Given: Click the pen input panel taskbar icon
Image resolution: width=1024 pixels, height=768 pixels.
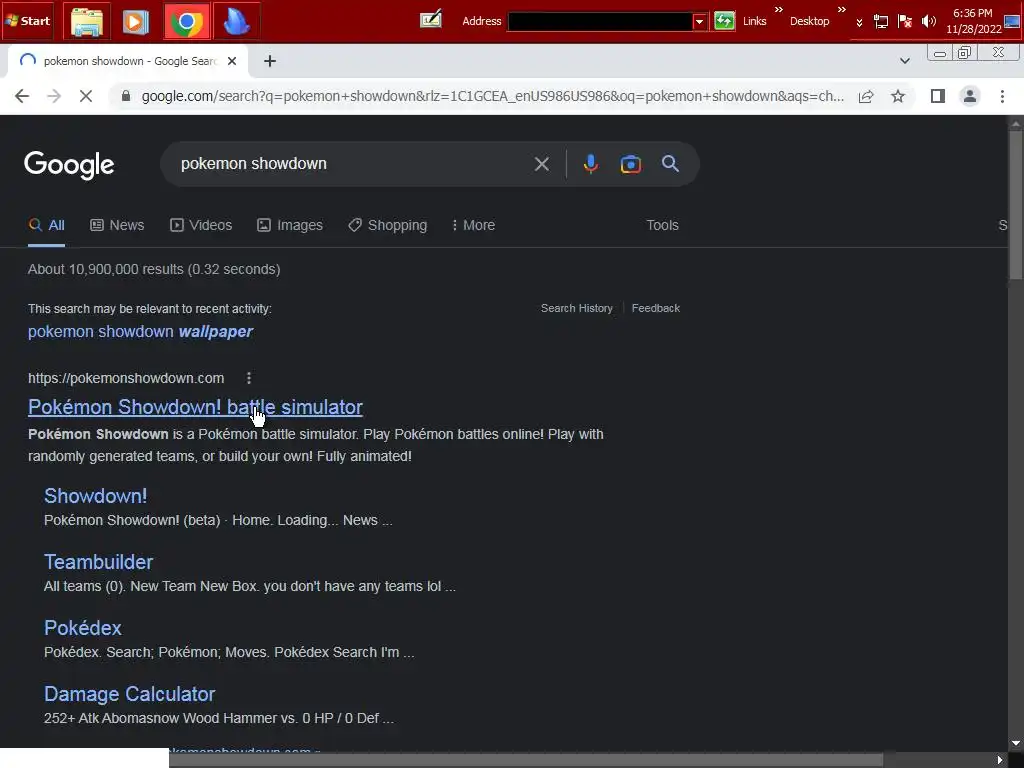Looking at the screenshot, I should pyautogui.click(x=430, y=20).
